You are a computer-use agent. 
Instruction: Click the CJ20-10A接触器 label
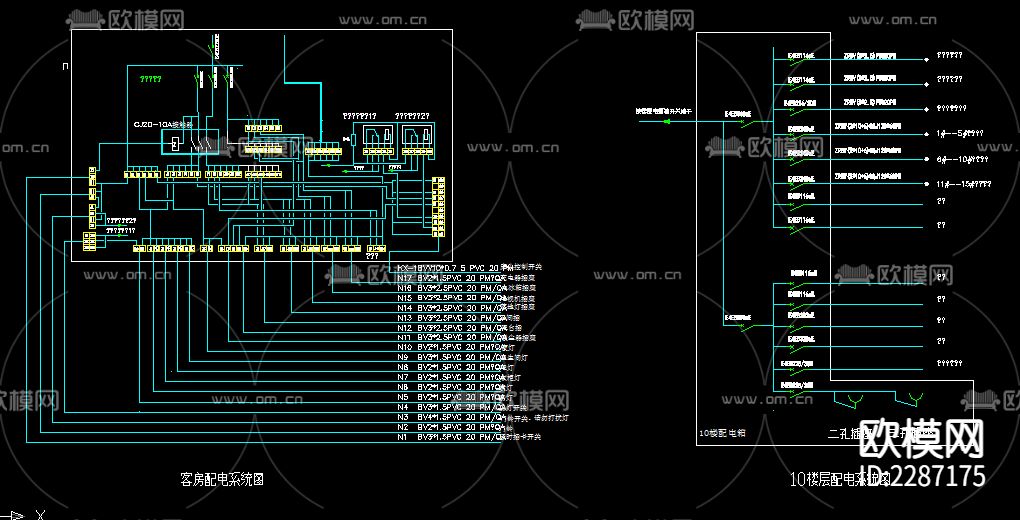[x=163, y=124]
